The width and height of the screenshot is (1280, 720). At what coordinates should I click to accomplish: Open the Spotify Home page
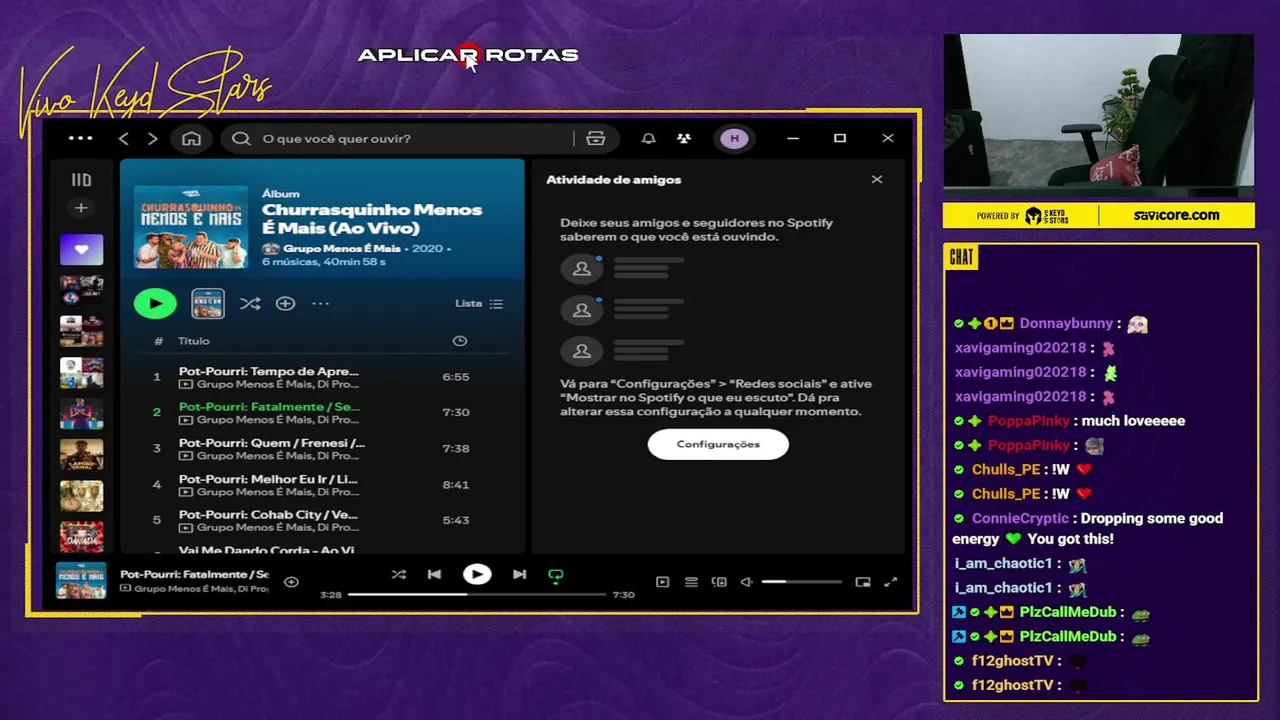click(x=191, y=139)
